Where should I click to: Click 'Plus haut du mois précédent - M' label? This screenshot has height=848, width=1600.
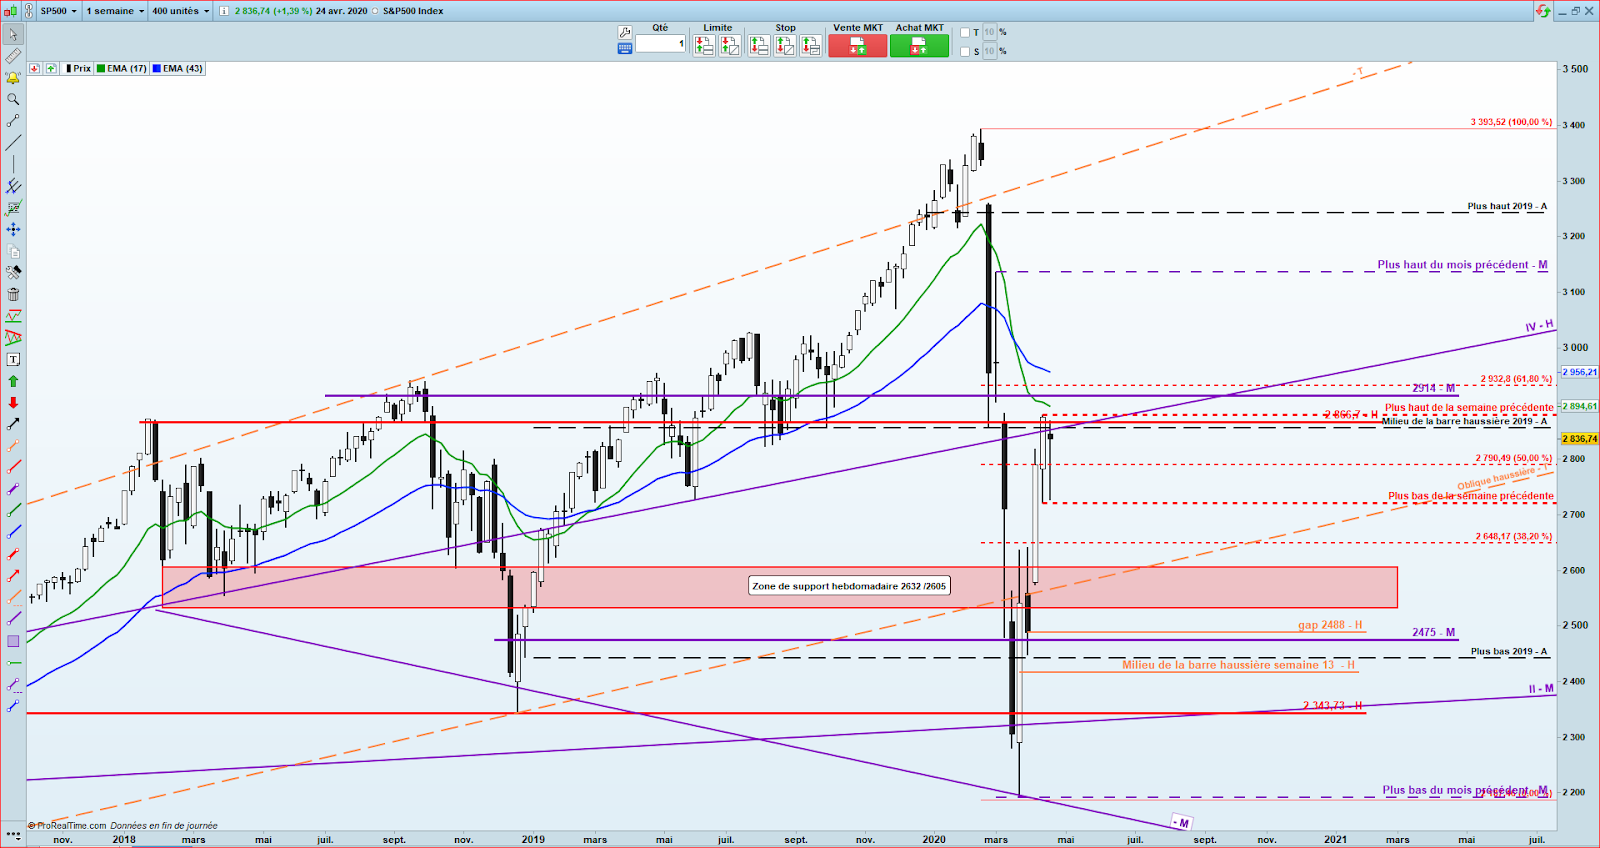click(x=1462, y=265)
